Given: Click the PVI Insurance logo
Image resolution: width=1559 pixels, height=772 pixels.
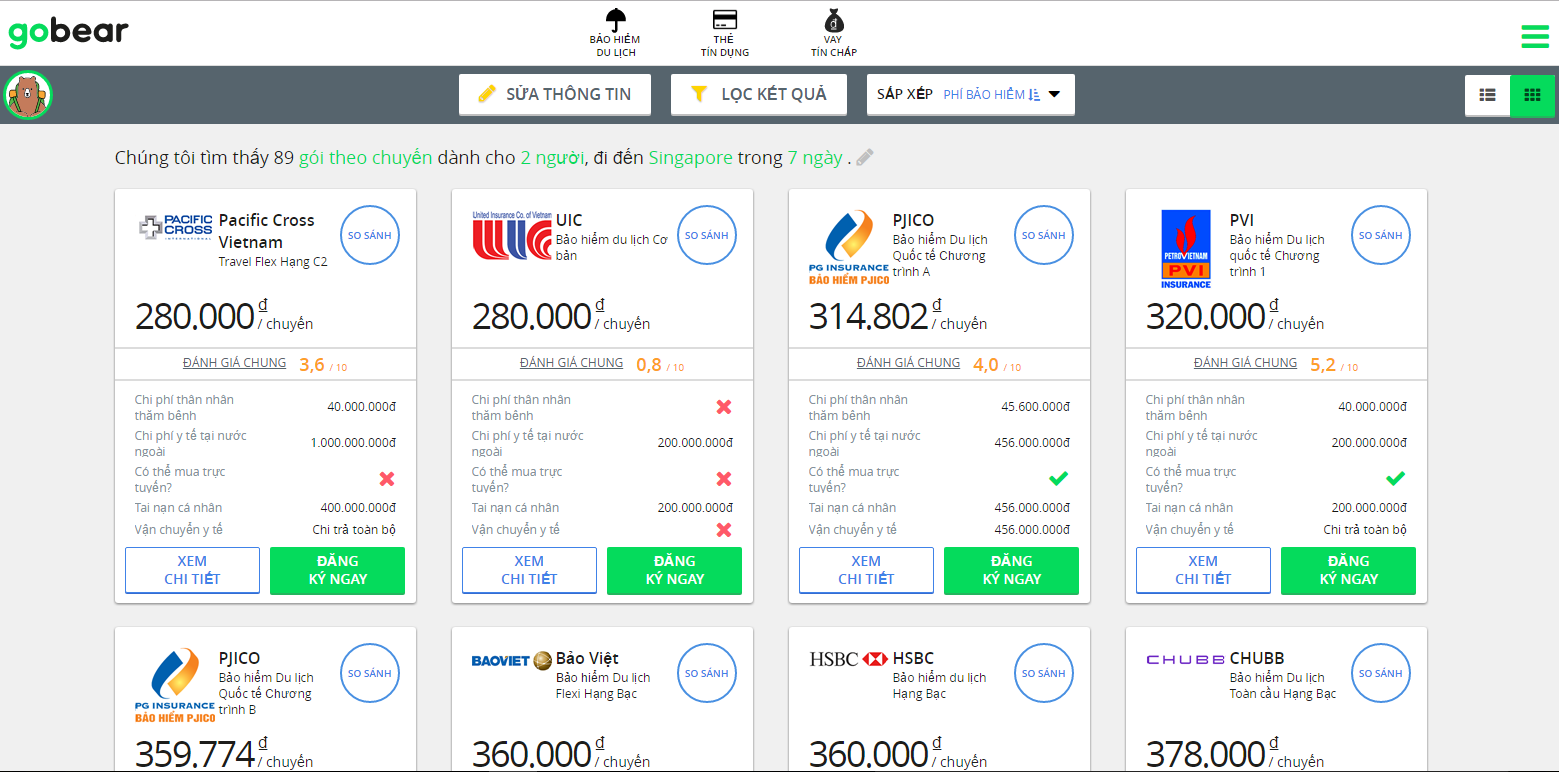Looking at the screenshot, I should pos(1186,249).
